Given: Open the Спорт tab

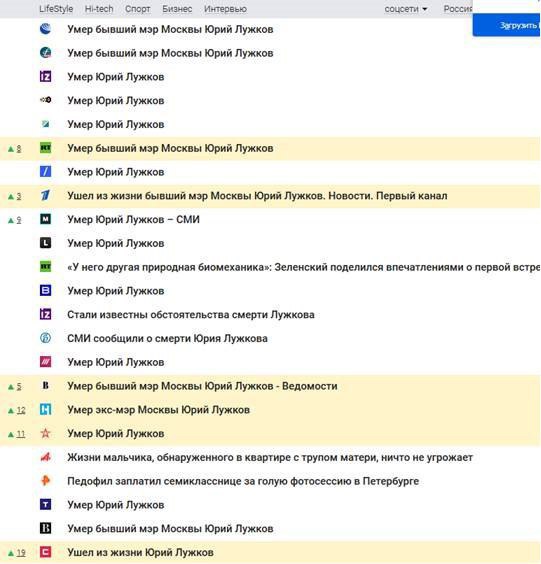Looking at the screenshot, I should point(137,9).
